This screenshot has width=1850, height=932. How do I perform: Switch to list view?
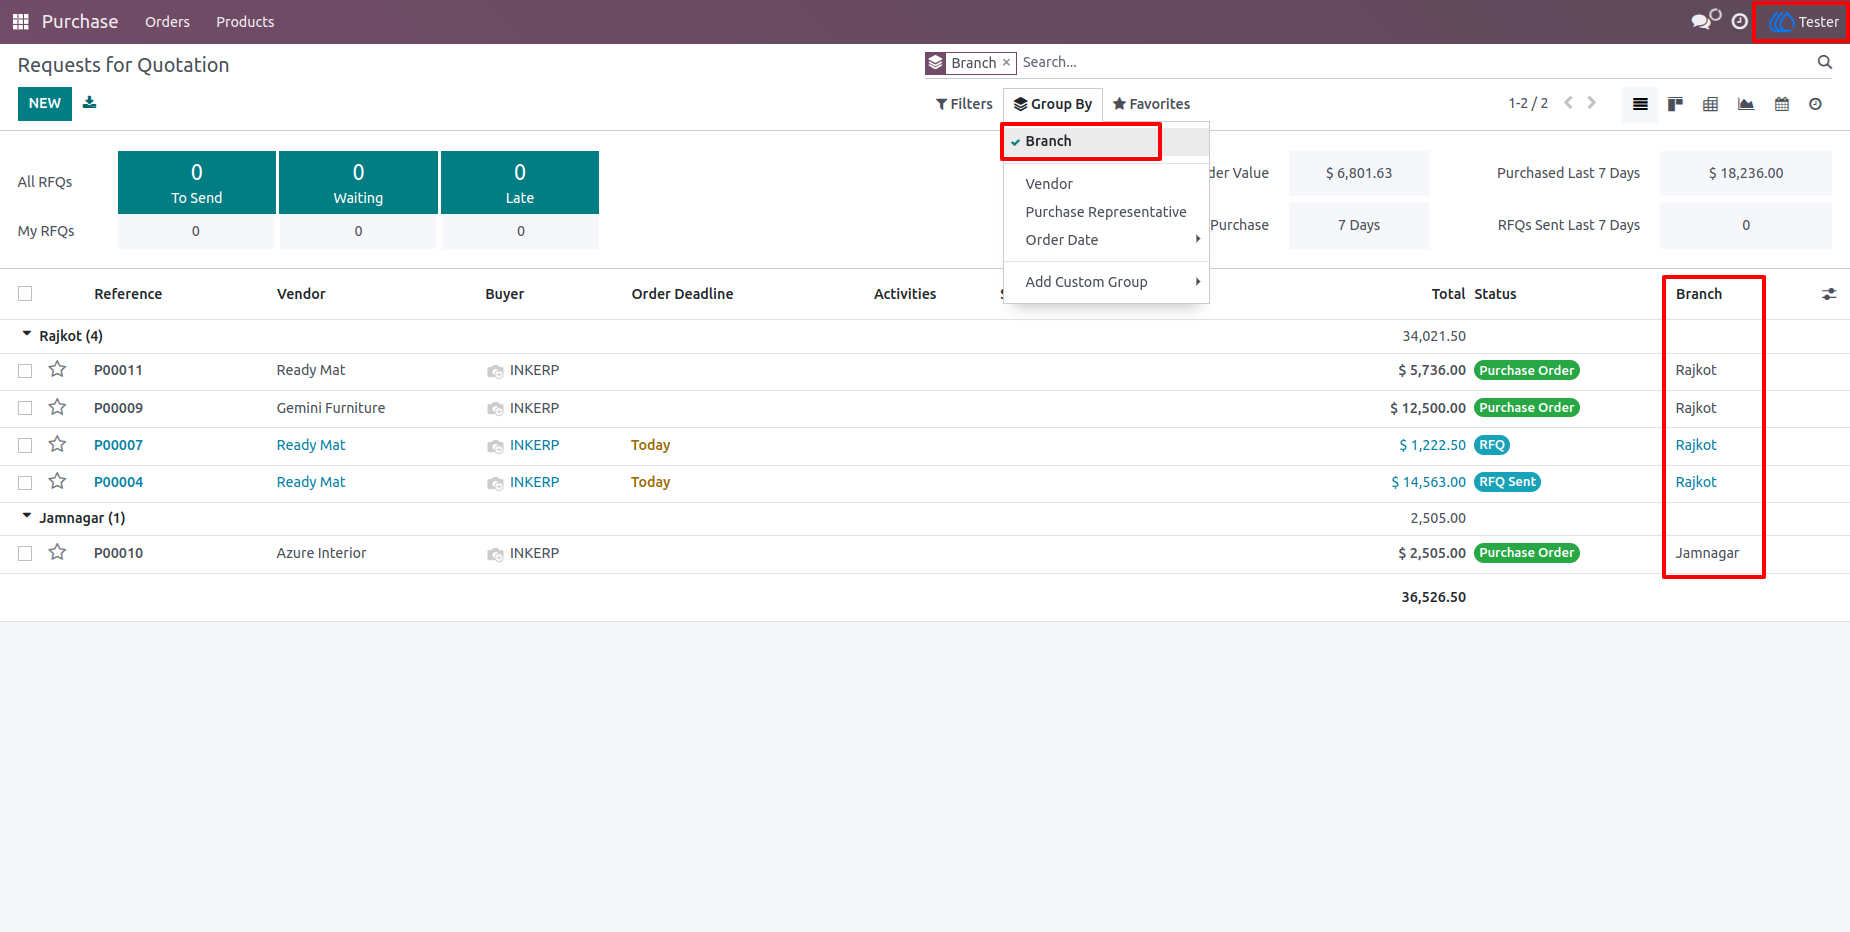1640,104
